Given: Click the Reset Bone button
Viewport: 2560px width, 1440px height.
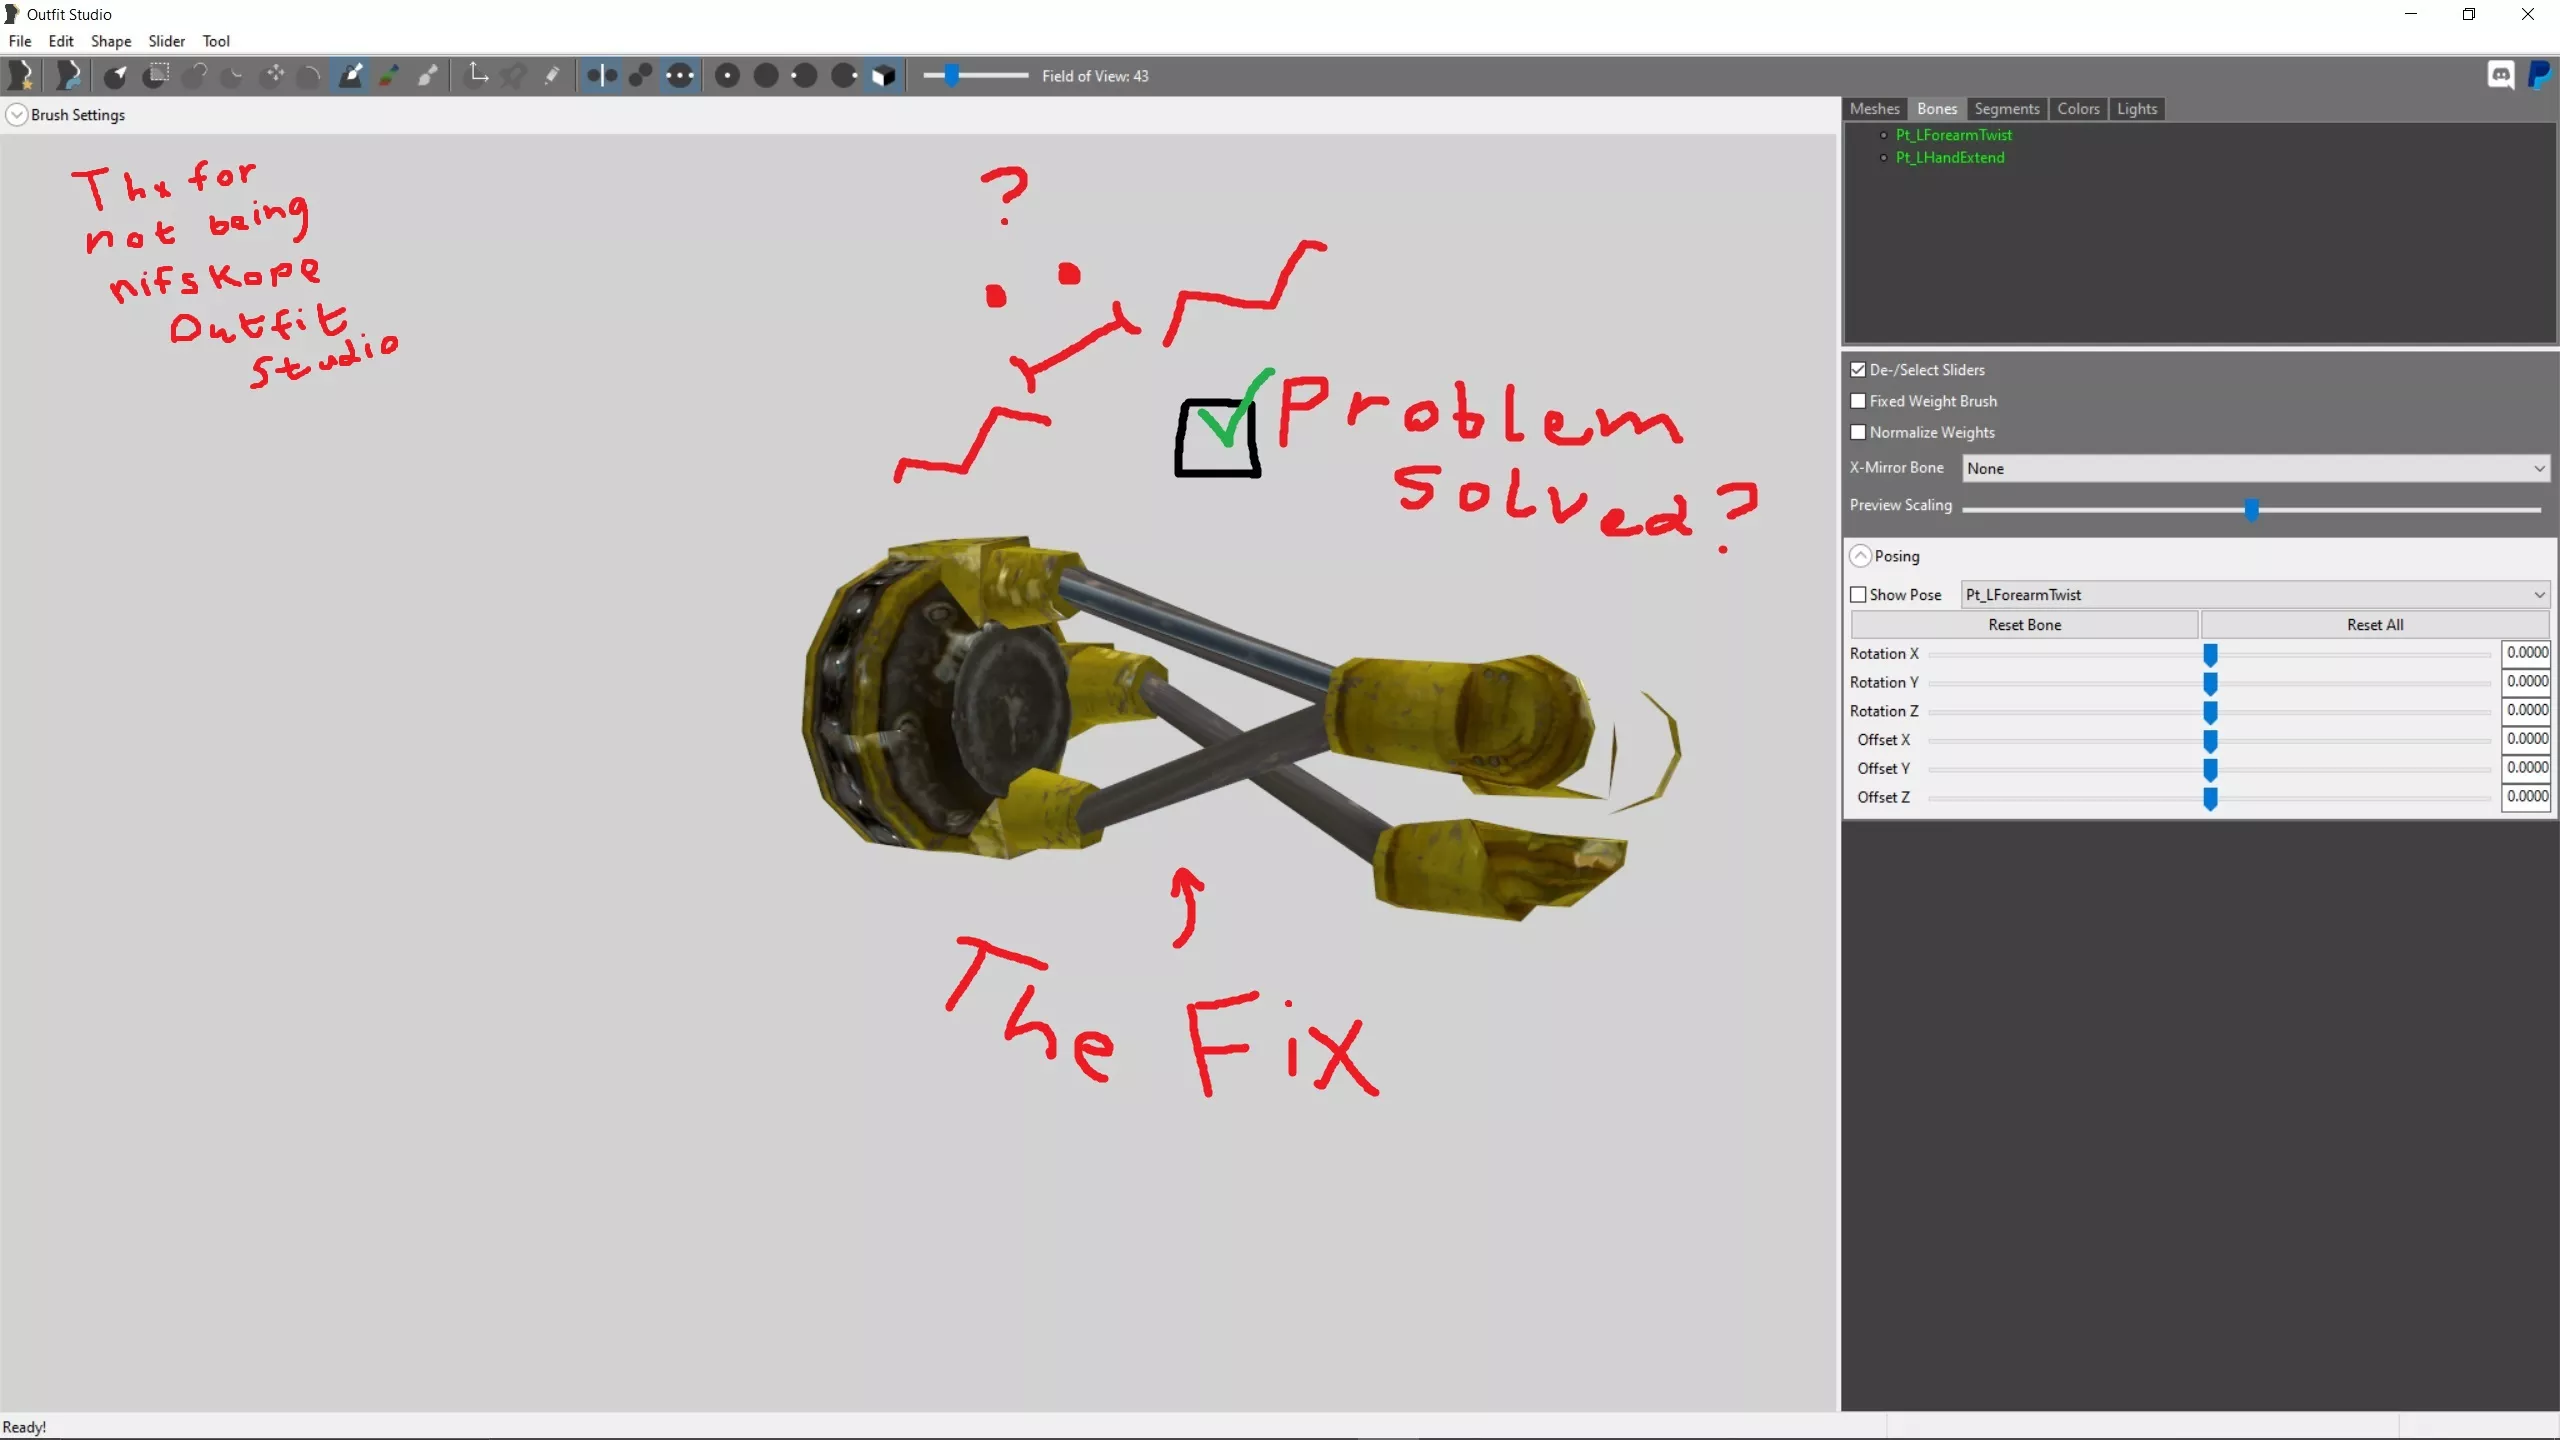Looking at the screenshot, I should tap(2024, 625).
